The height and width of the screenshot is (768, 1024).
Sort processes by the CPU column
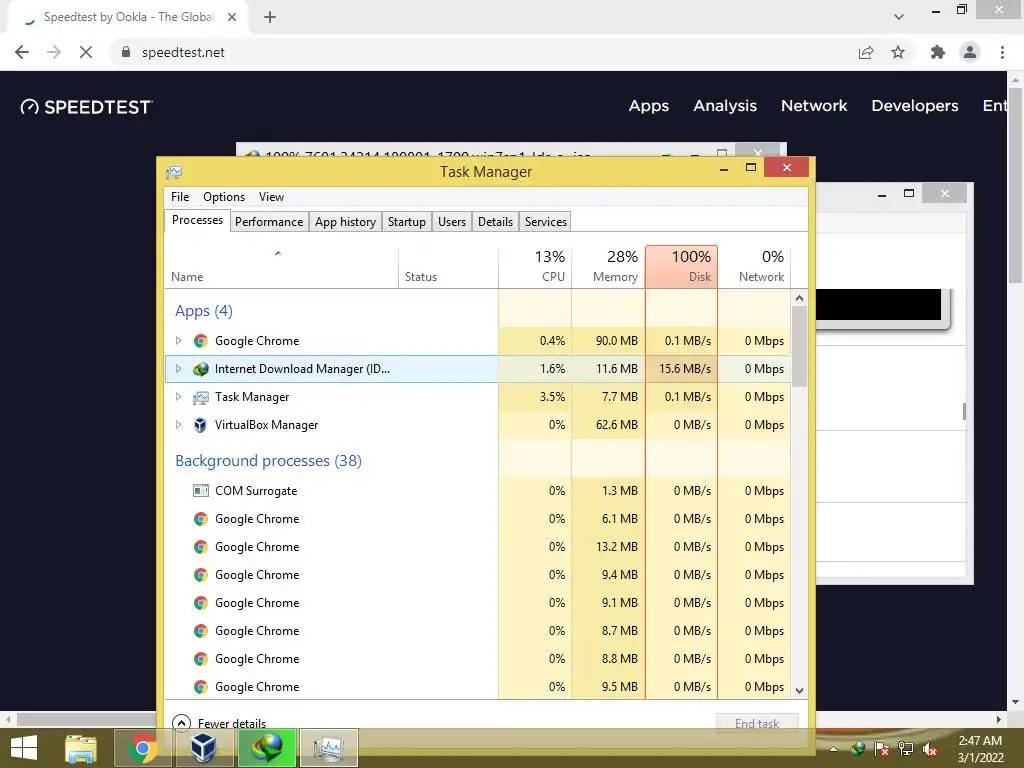(x=535, y=266)
